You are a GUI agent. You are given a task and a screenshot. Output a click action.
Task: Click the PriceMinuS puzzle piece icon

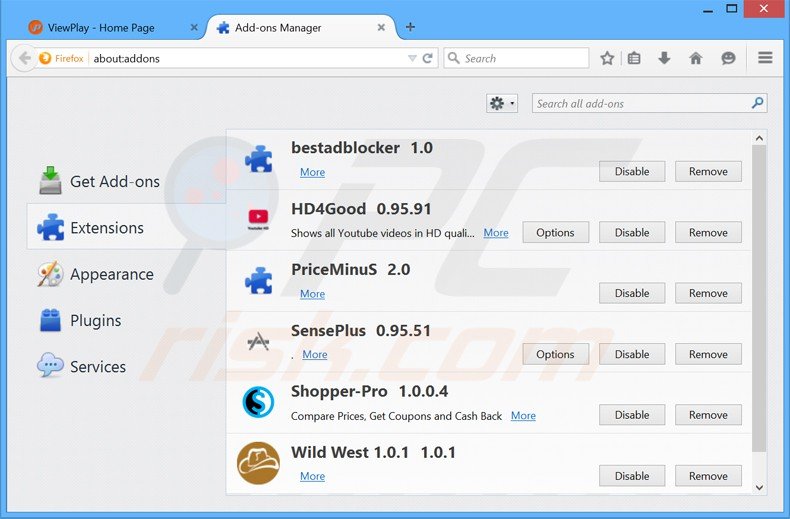258,281
